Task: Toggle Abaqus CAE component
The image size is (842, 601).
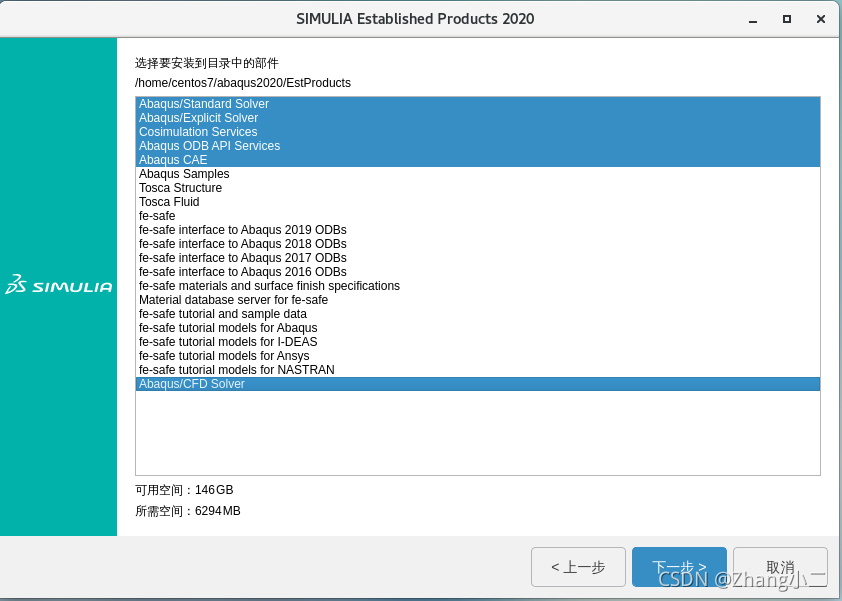Action: (173, 160)
